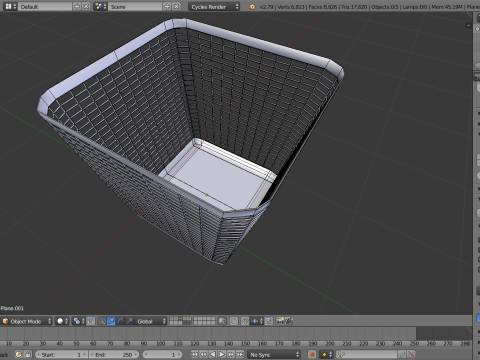Open the snap element type selector
The width and height of the screenshot is (480, 360).
coord(257,321)
